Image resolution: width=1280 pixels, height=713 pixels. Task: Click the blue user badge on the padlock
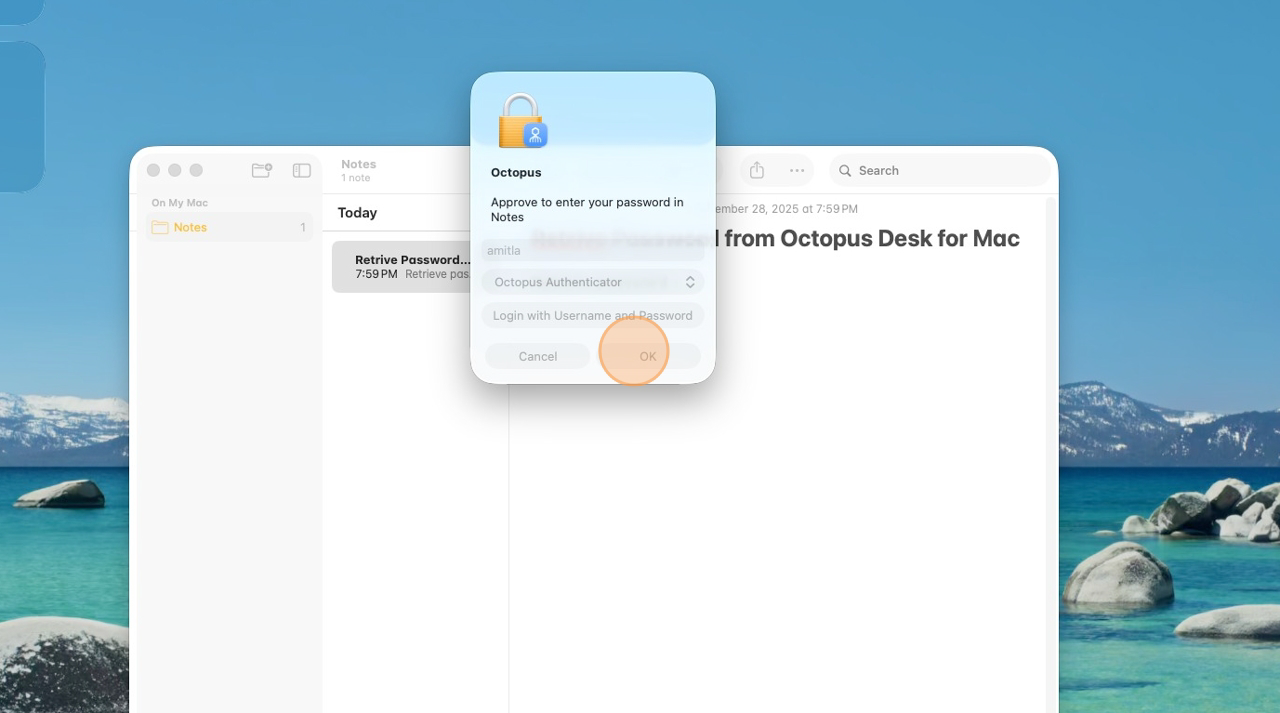point(535,133)
